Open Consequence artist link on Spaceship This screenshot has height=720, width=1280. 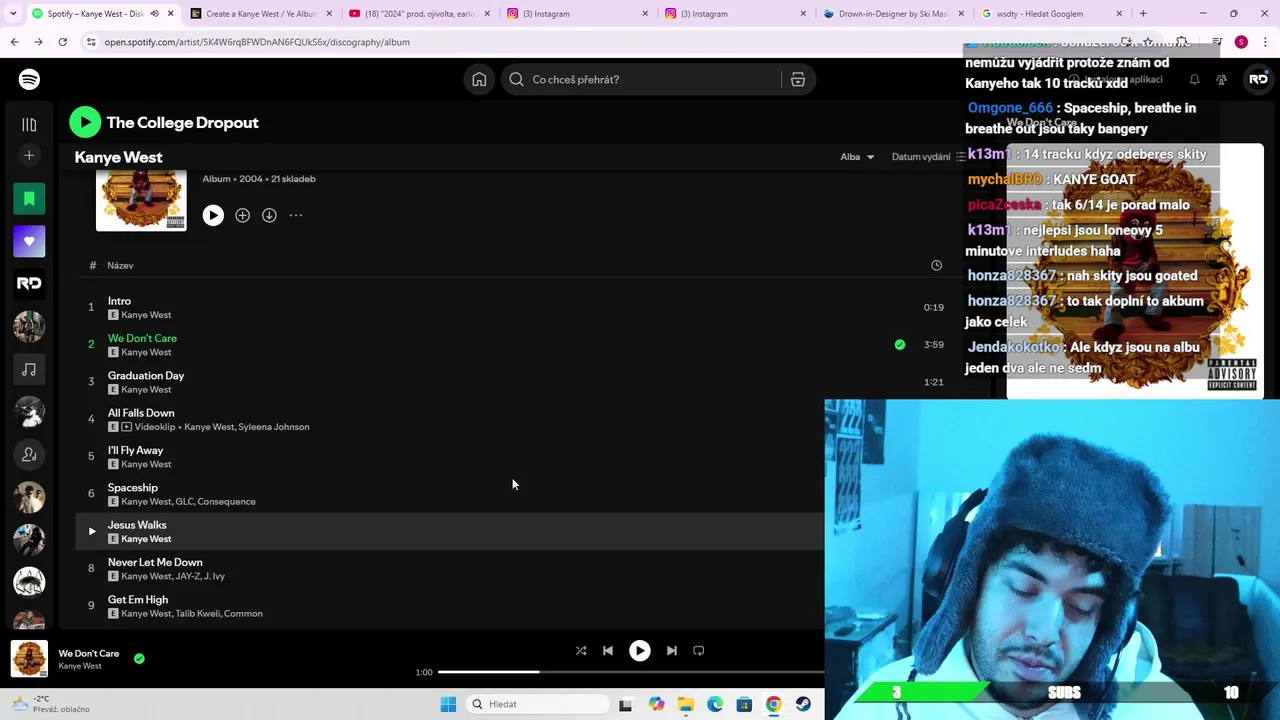coord(228,502)
